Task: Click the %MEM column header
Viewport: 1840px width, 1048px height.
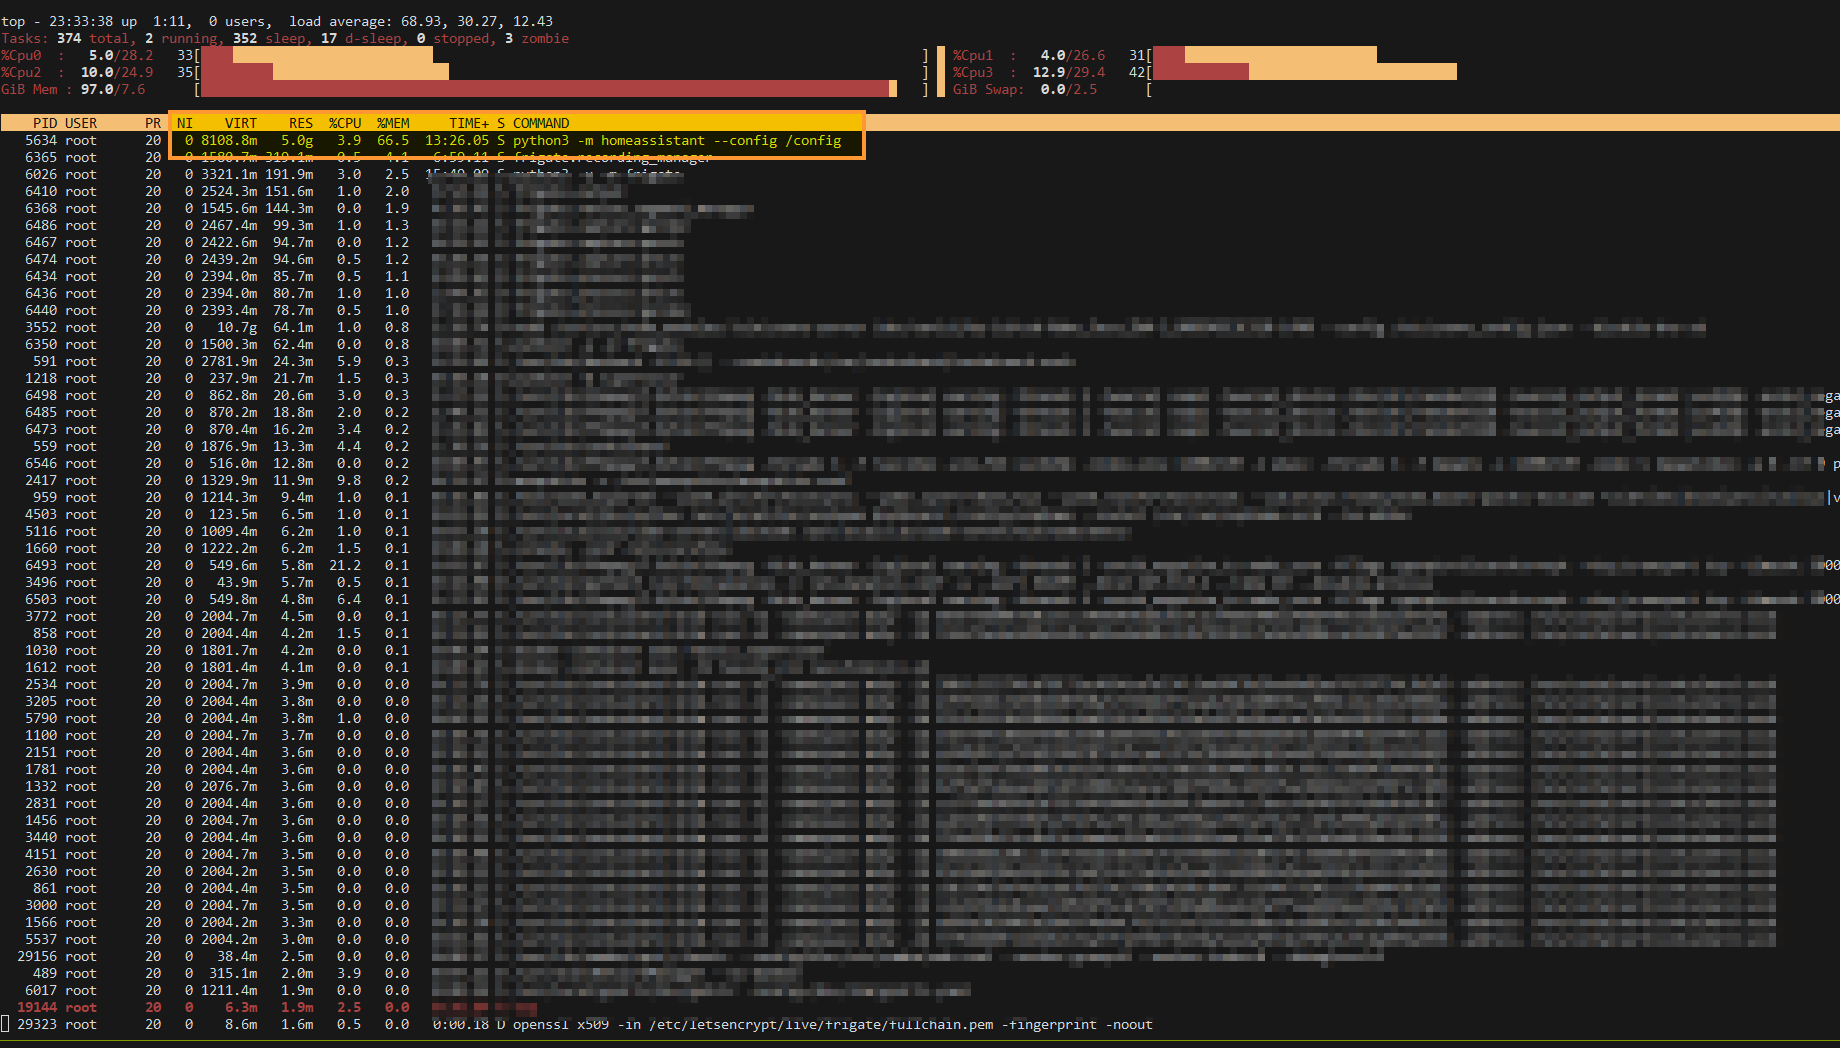Action: (393, 122)
